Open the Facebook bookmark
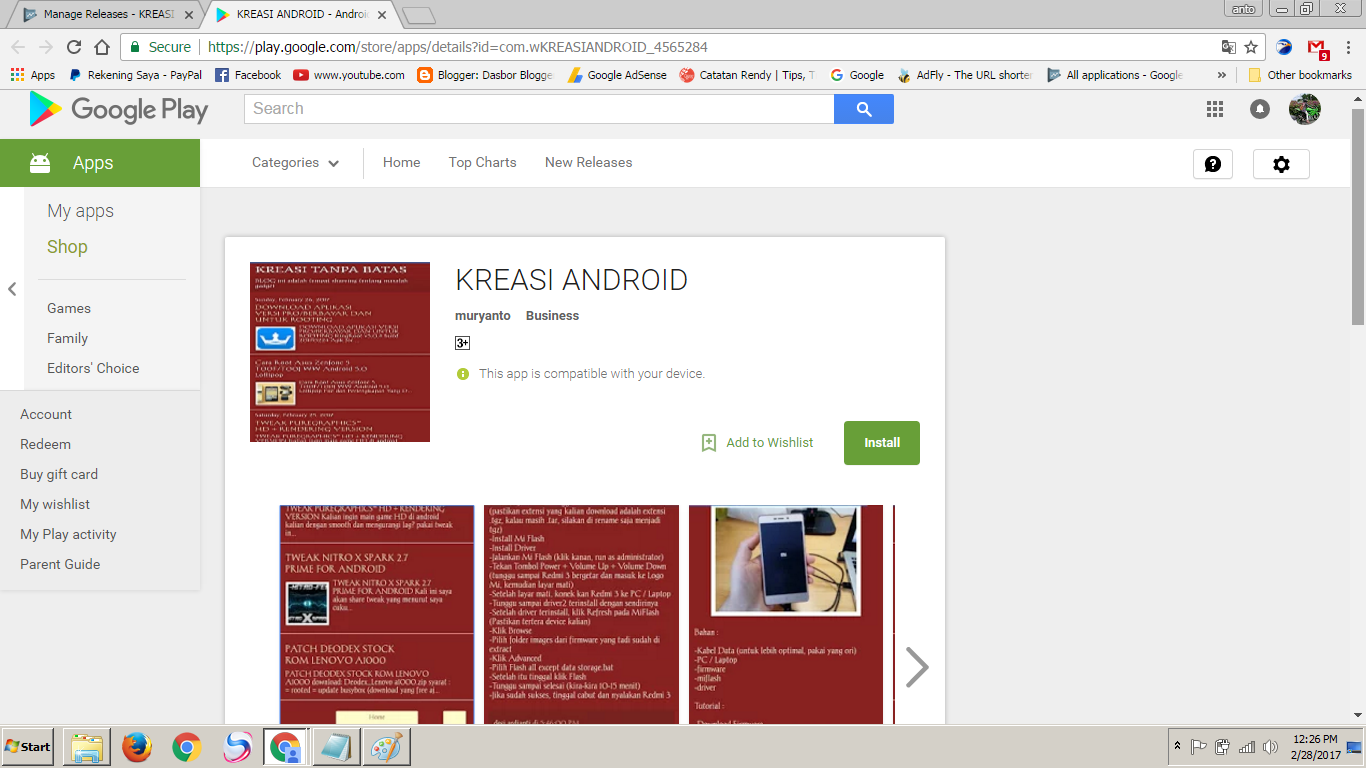Screen dimensions: 1366x768 [x=248, y=75]
